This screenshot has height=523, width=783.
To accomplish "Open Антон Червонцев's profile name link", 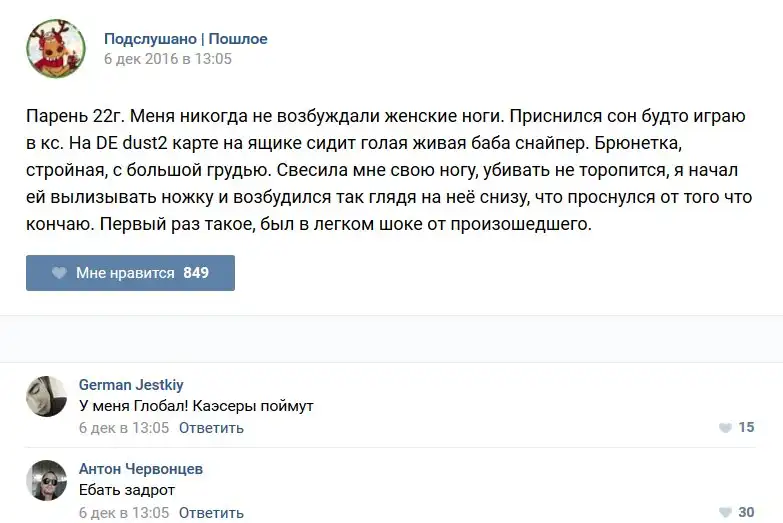I will (x=141, y=469).
